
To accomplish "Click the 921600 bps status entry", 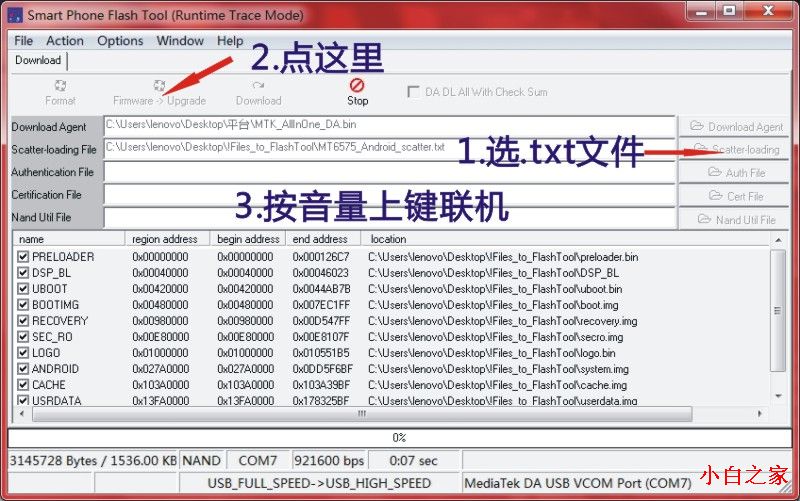I will coord(329,461).
